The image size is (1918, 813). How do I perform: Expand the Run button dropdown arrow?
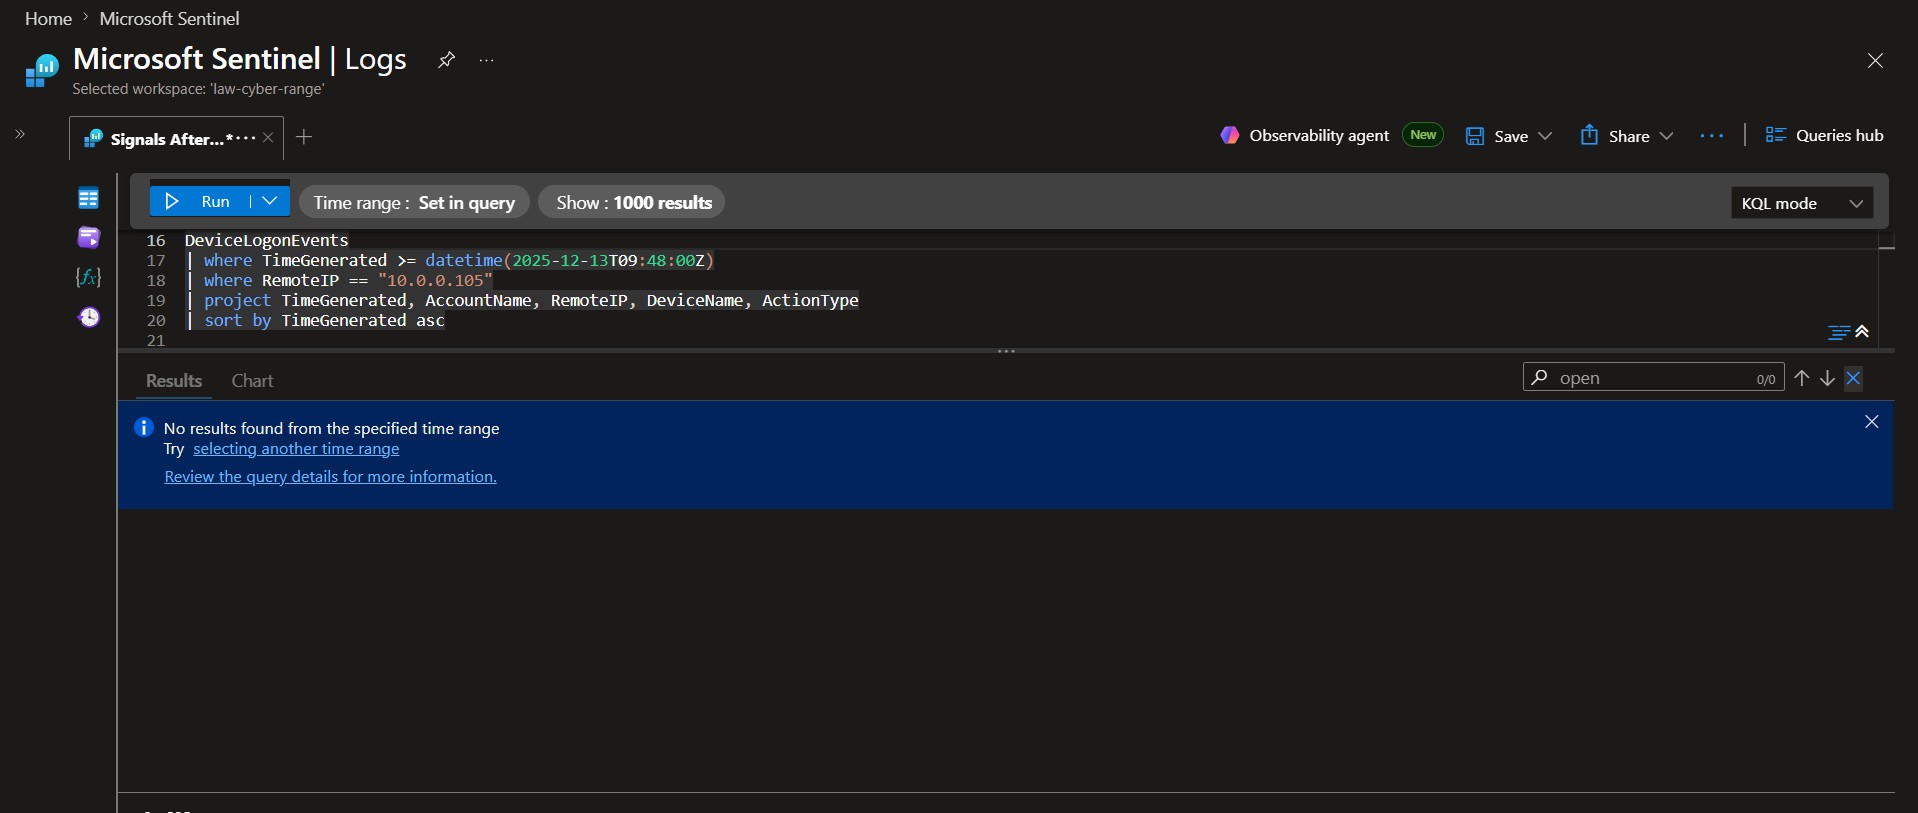[x=270, y=201]
